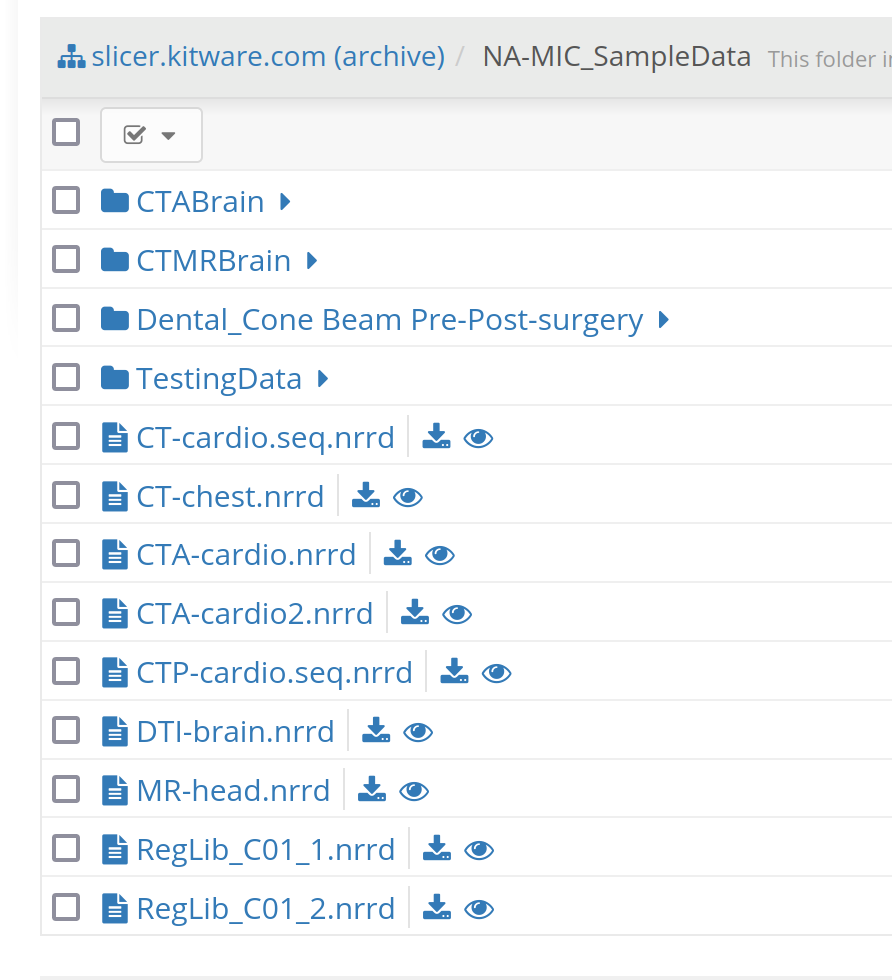The height and width of the screenshot is (980, 892).
Task: Expand the CTABrain folder chevron
Action: [x=284, y=200]
